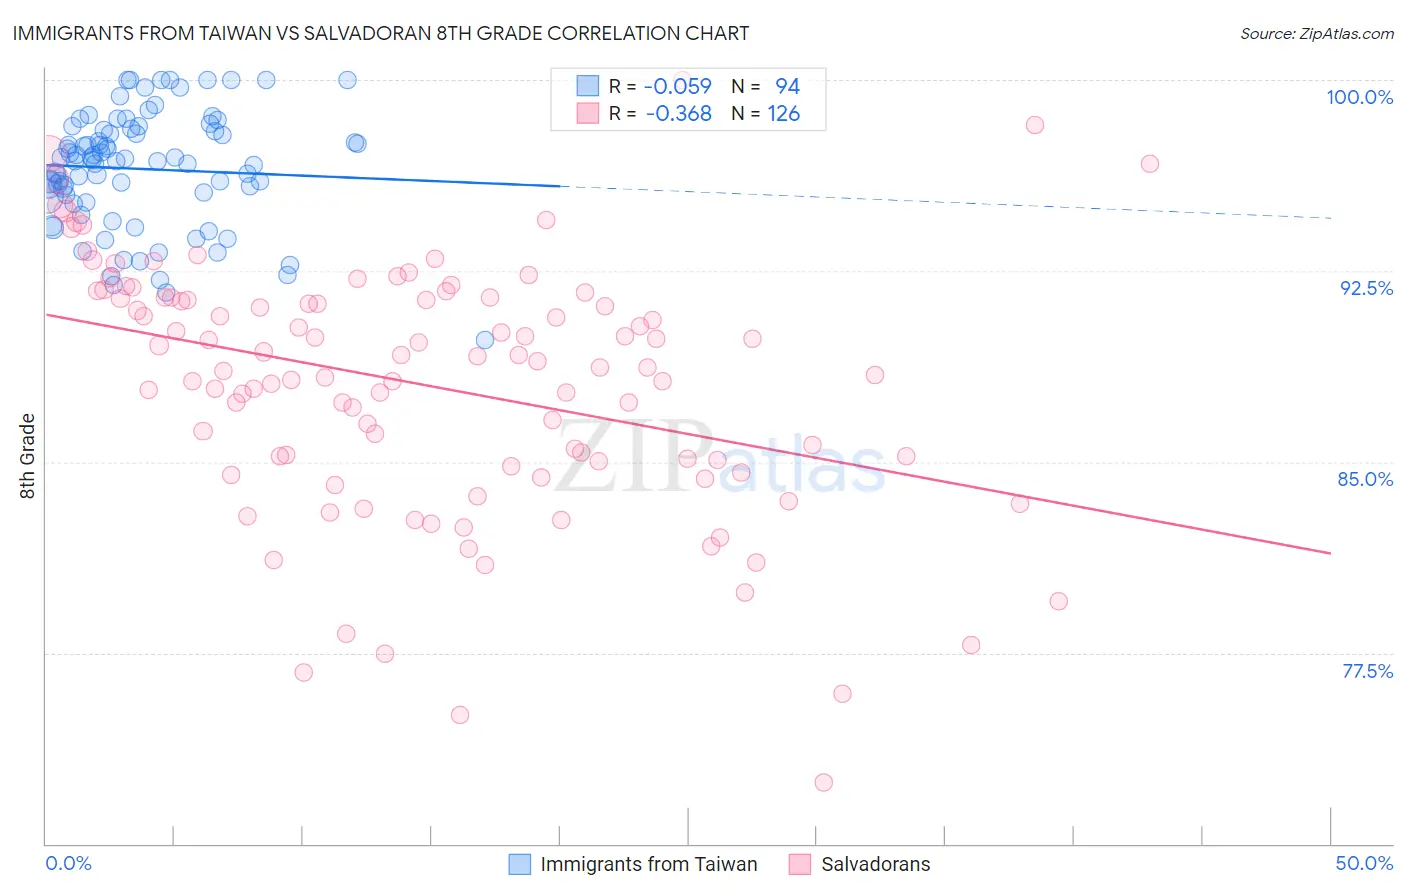Click the 85.0% y-axis label
Image resolution: width=1406 pixels, height=892 pixels.
click(1366, 479)
